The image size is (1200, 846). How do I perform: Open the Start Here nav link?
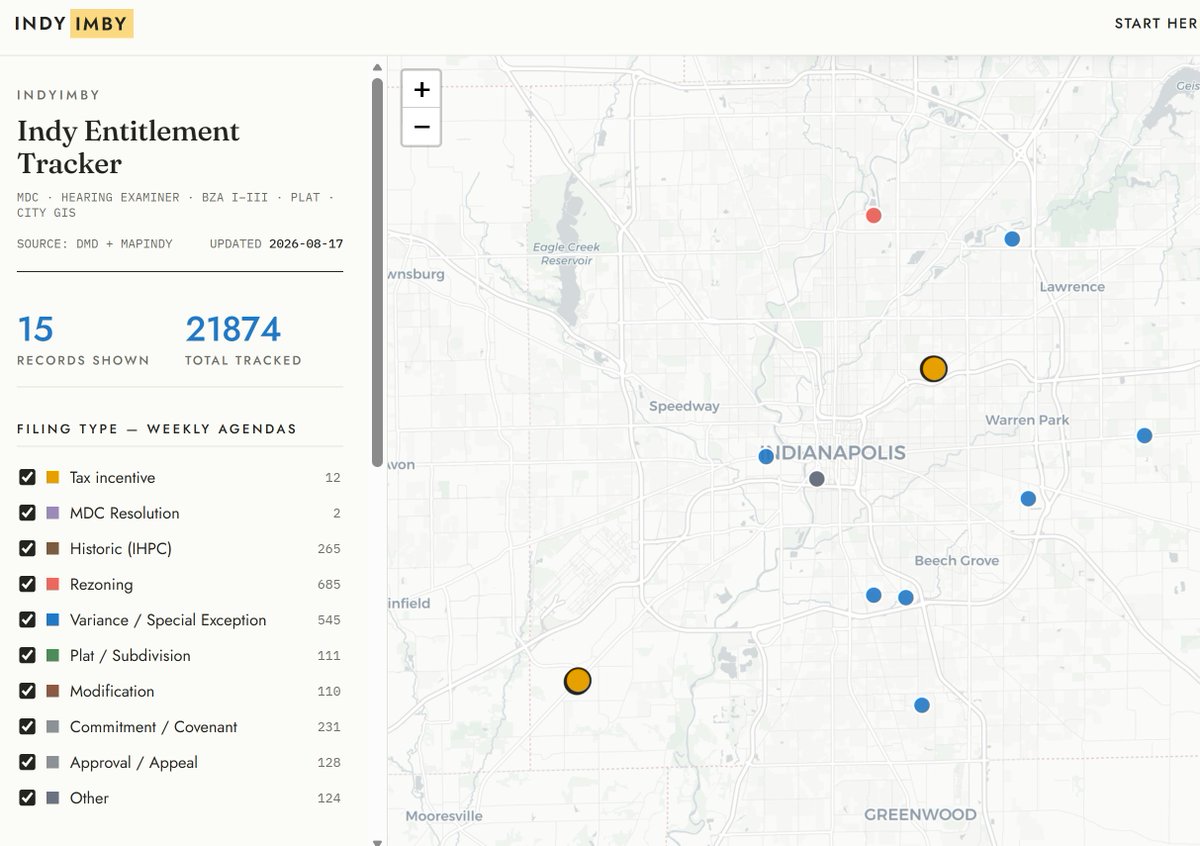pyautogui.click(x=1157, y=24)
